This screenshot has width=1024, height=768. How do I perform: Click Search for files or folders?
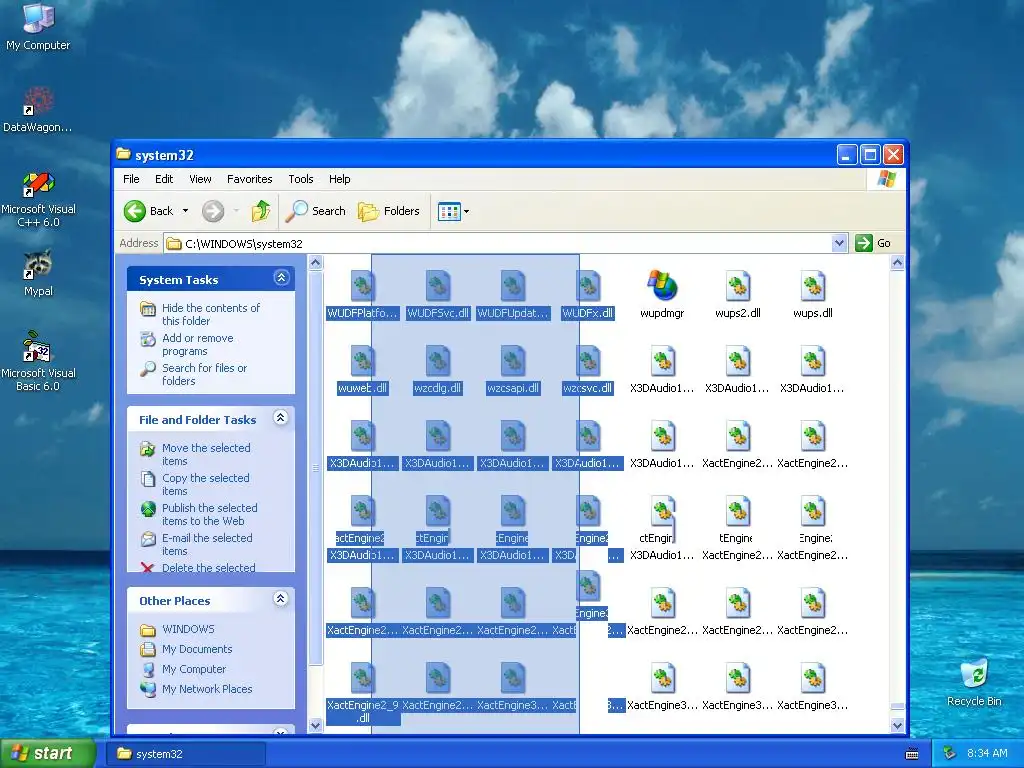click(x=204, y=374)
